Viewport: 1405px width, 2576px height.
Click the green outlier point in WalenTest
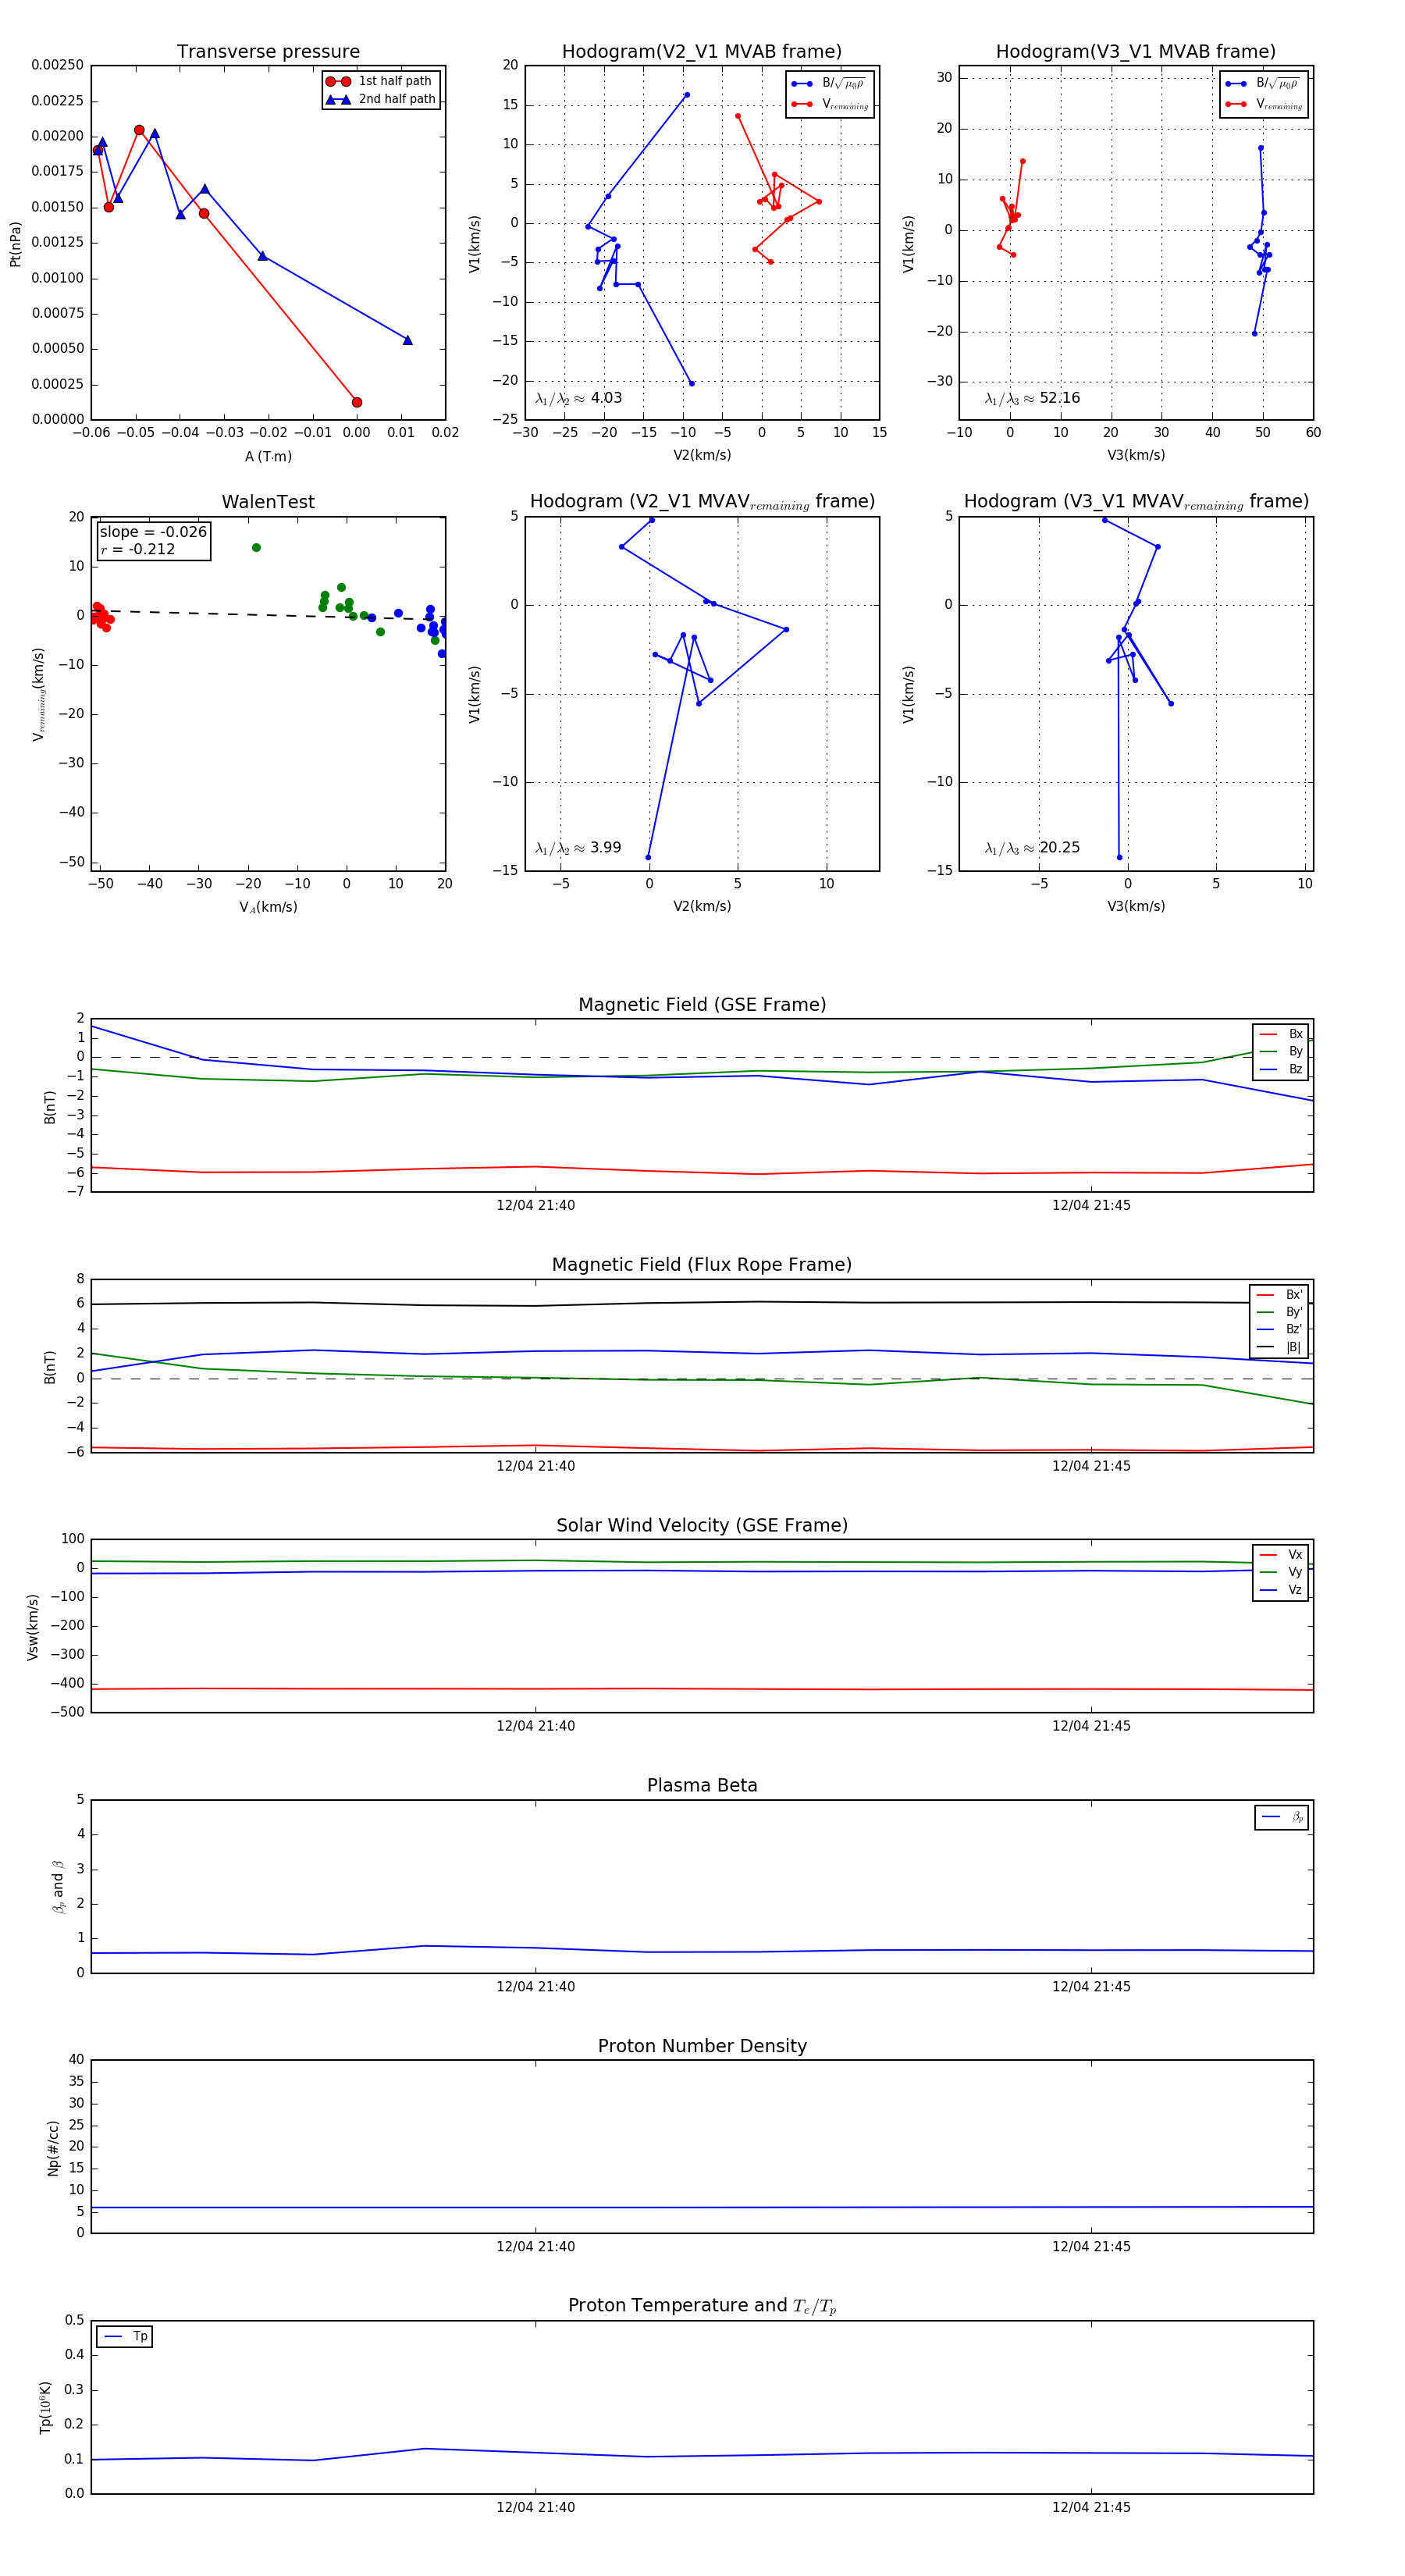[256, 548]
